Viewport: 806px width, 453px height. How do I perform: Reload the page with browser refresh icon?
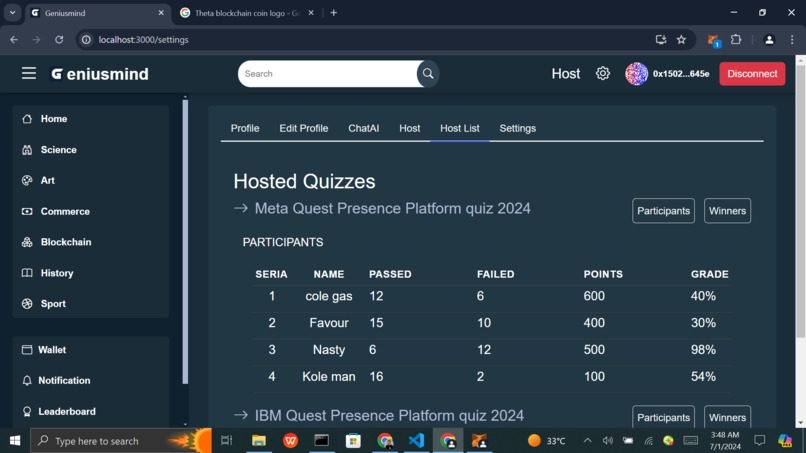[x=59, y=40]
